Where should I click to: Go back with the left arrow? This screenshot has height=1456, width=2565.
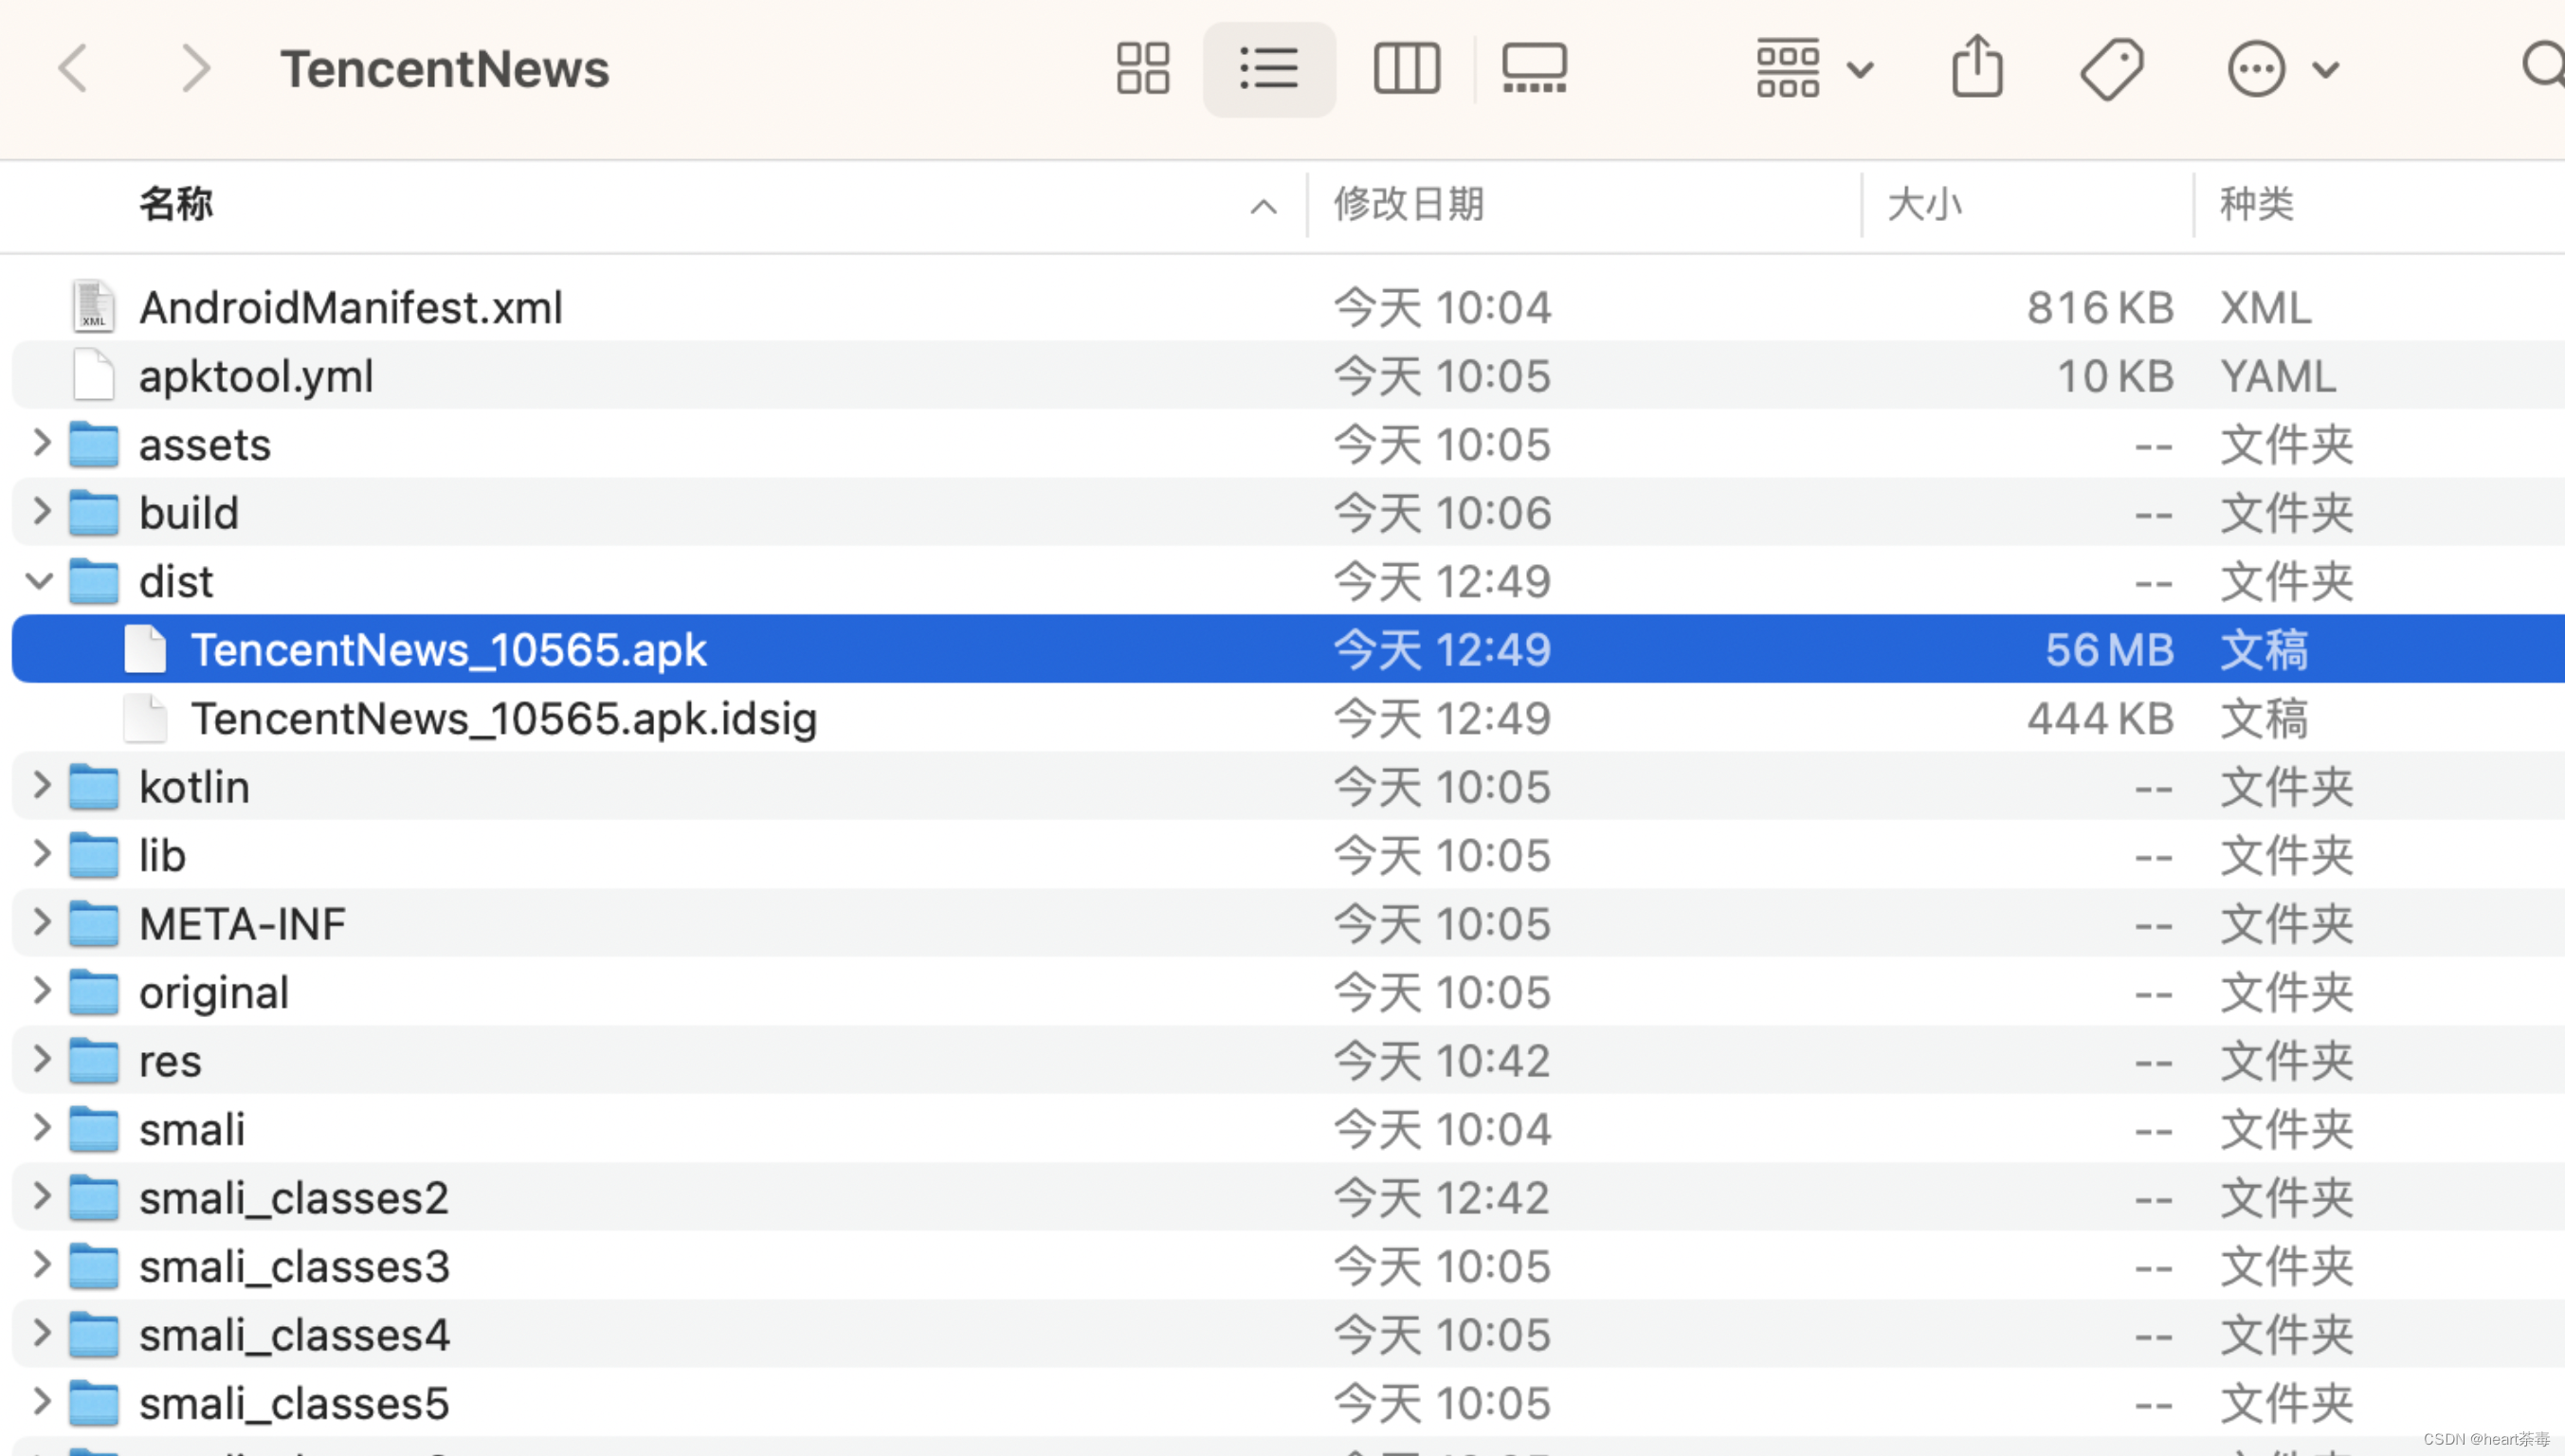[x=74, y=69]
